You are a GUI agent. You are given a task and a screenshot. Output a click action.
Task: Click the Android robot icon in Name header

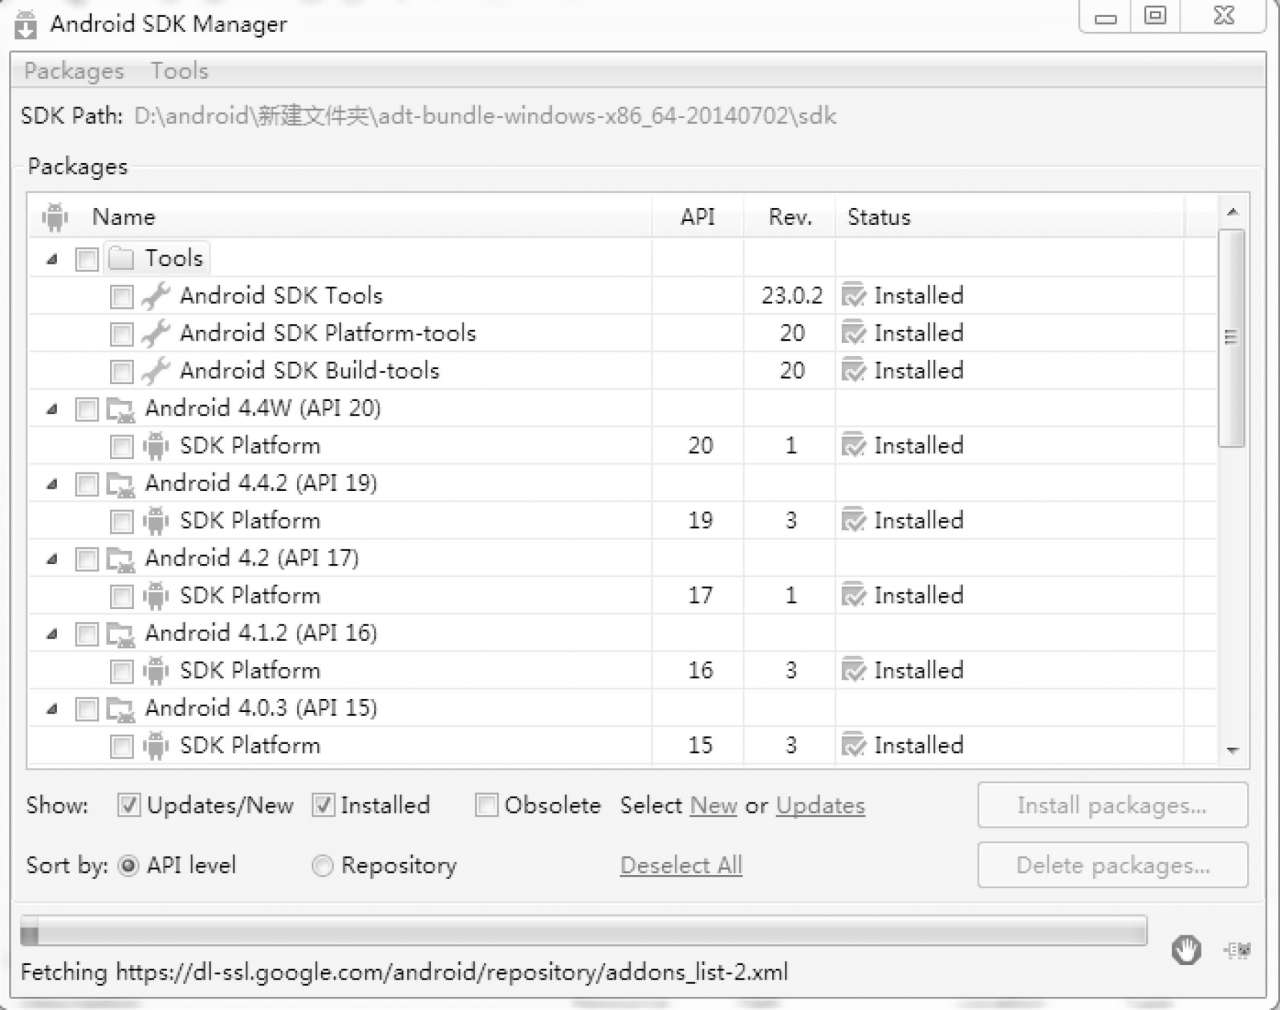point(55,217)
